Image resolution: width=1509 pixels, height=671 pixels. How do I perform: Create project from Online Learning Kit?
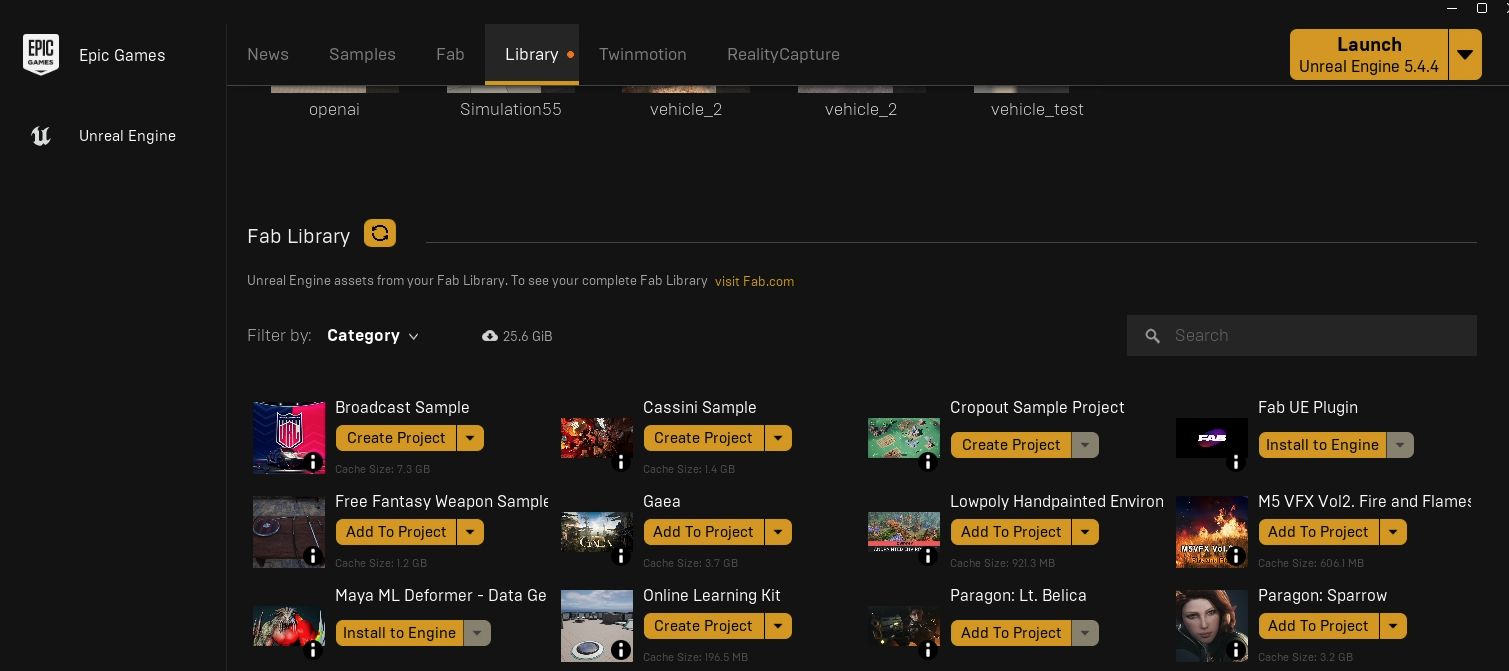(704, 626)
